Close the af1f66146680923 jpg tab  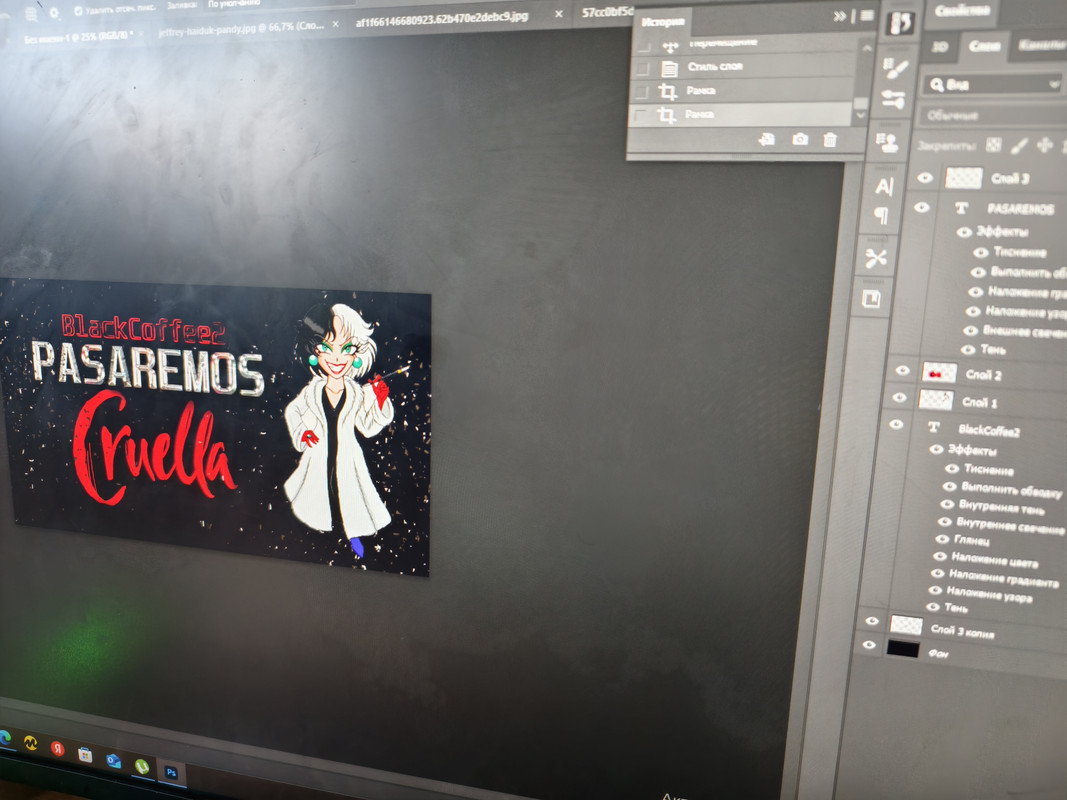pos(559,14)
